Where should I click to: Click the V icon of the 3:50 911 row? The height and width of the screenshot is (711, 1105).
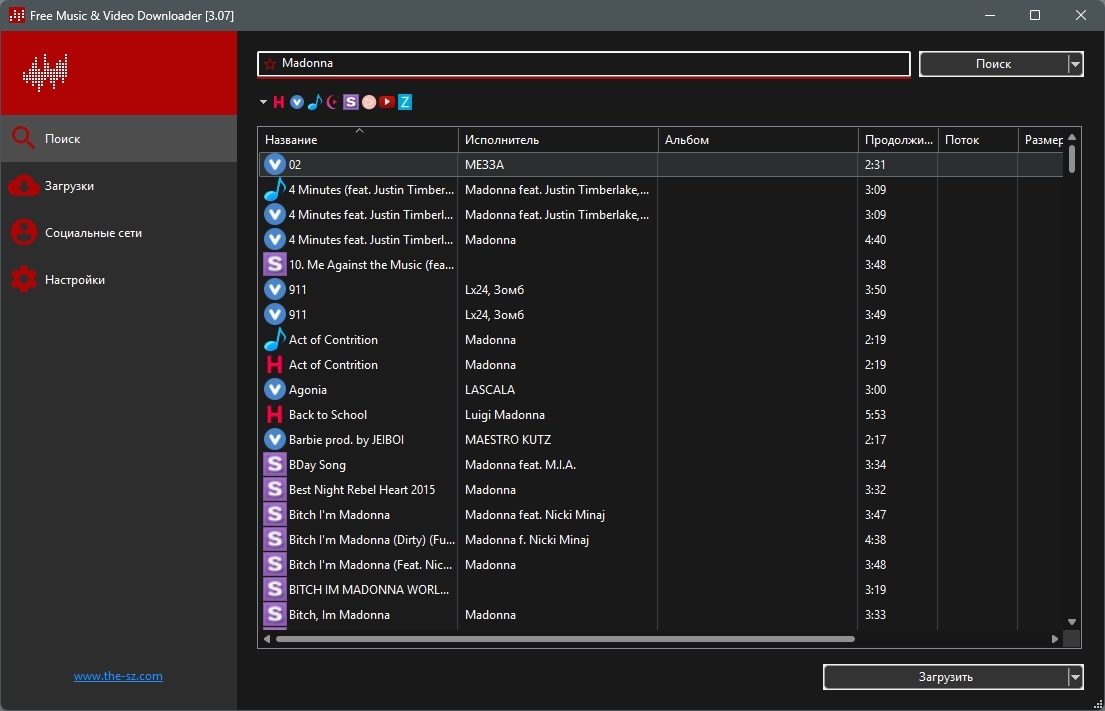(x=275, y=290)
